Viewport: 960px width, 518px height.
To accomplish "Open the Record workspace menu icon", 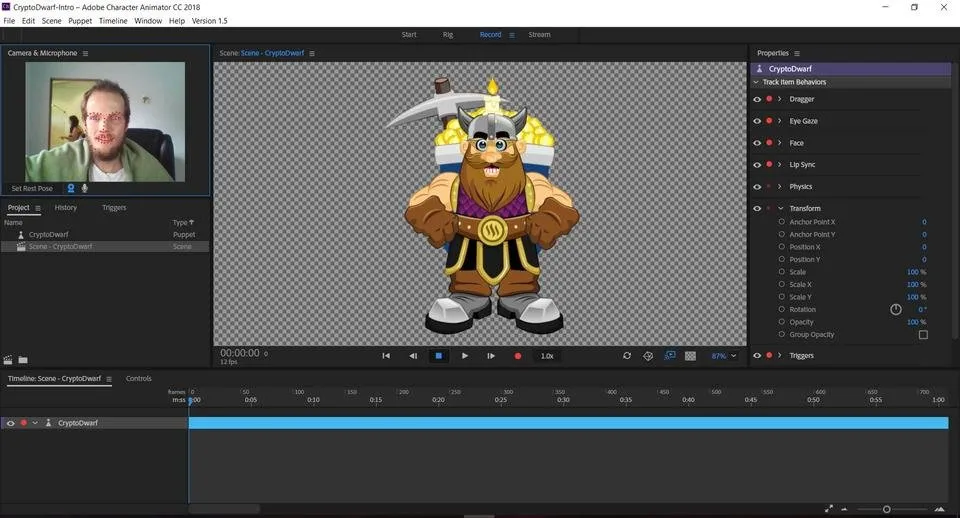I will tap(512, 36).
